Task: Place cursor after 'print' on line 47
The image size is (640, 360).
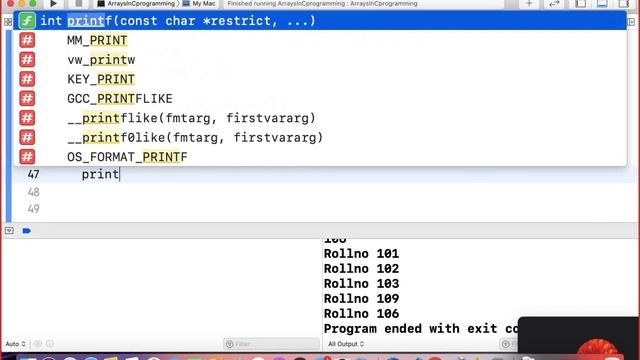Action: pos(119,174)
